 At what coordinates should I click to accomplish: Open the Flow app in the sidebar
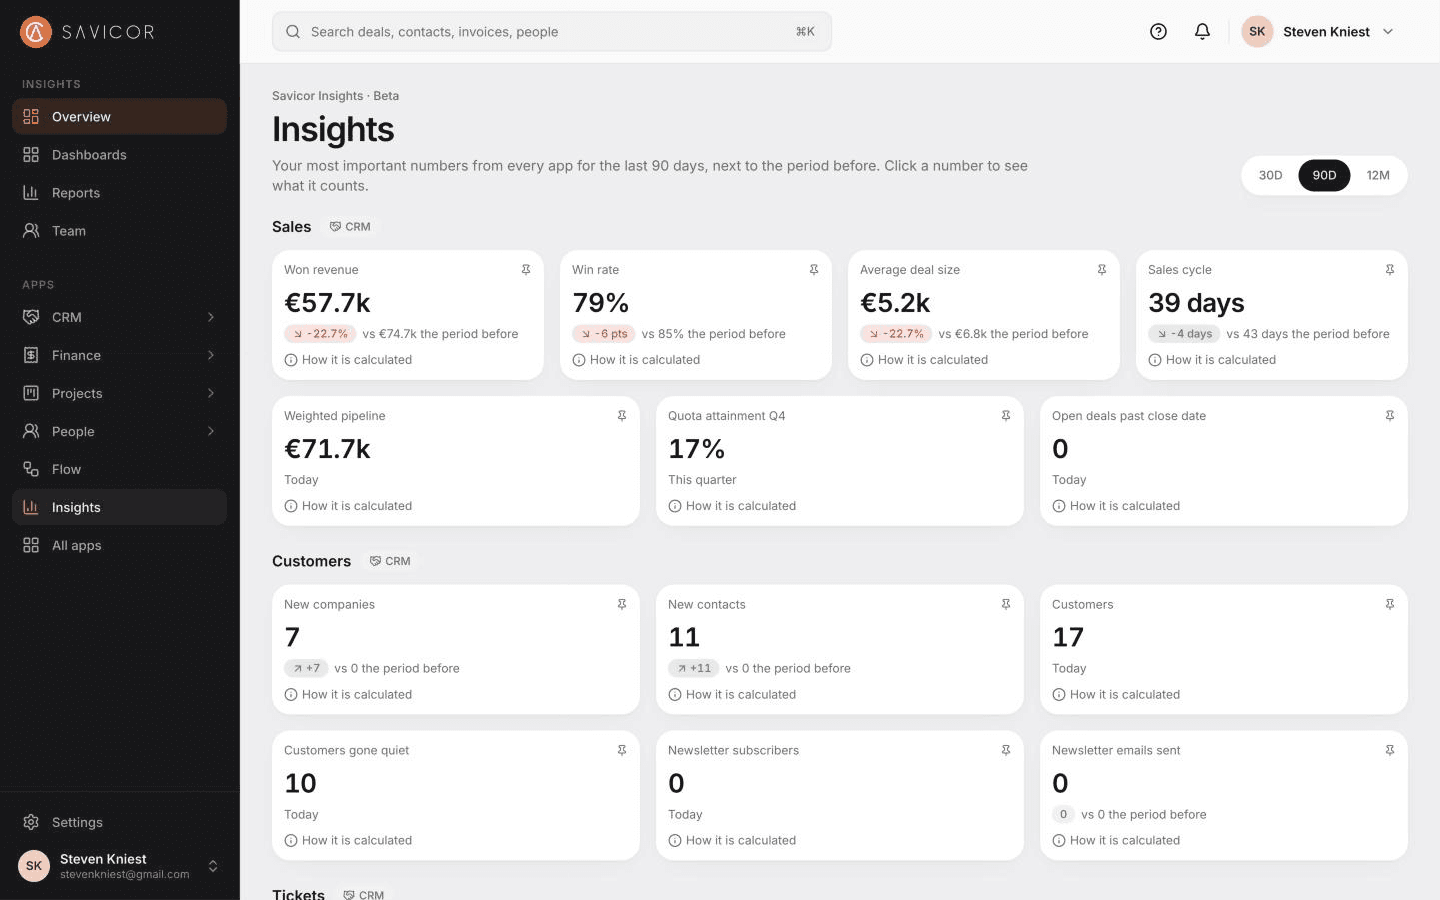click(120, 469)
